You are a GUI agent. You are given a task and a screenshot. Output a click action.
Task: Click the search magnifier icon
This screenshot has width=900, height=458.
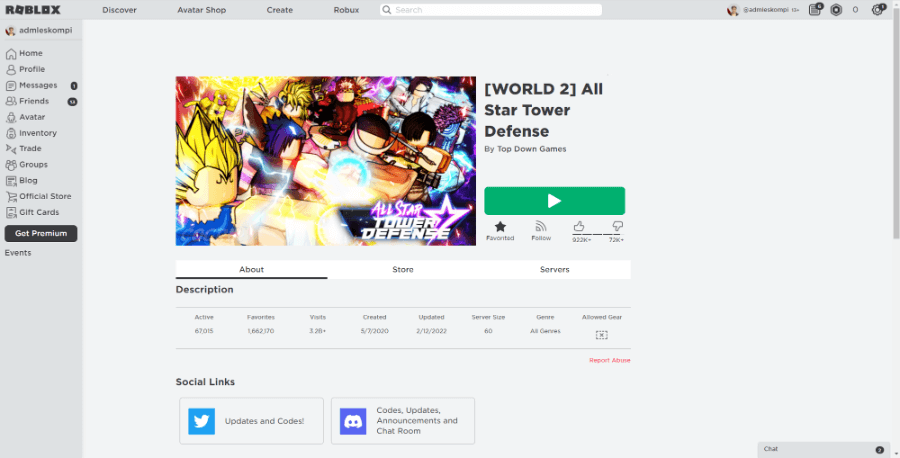pos(387,10)
